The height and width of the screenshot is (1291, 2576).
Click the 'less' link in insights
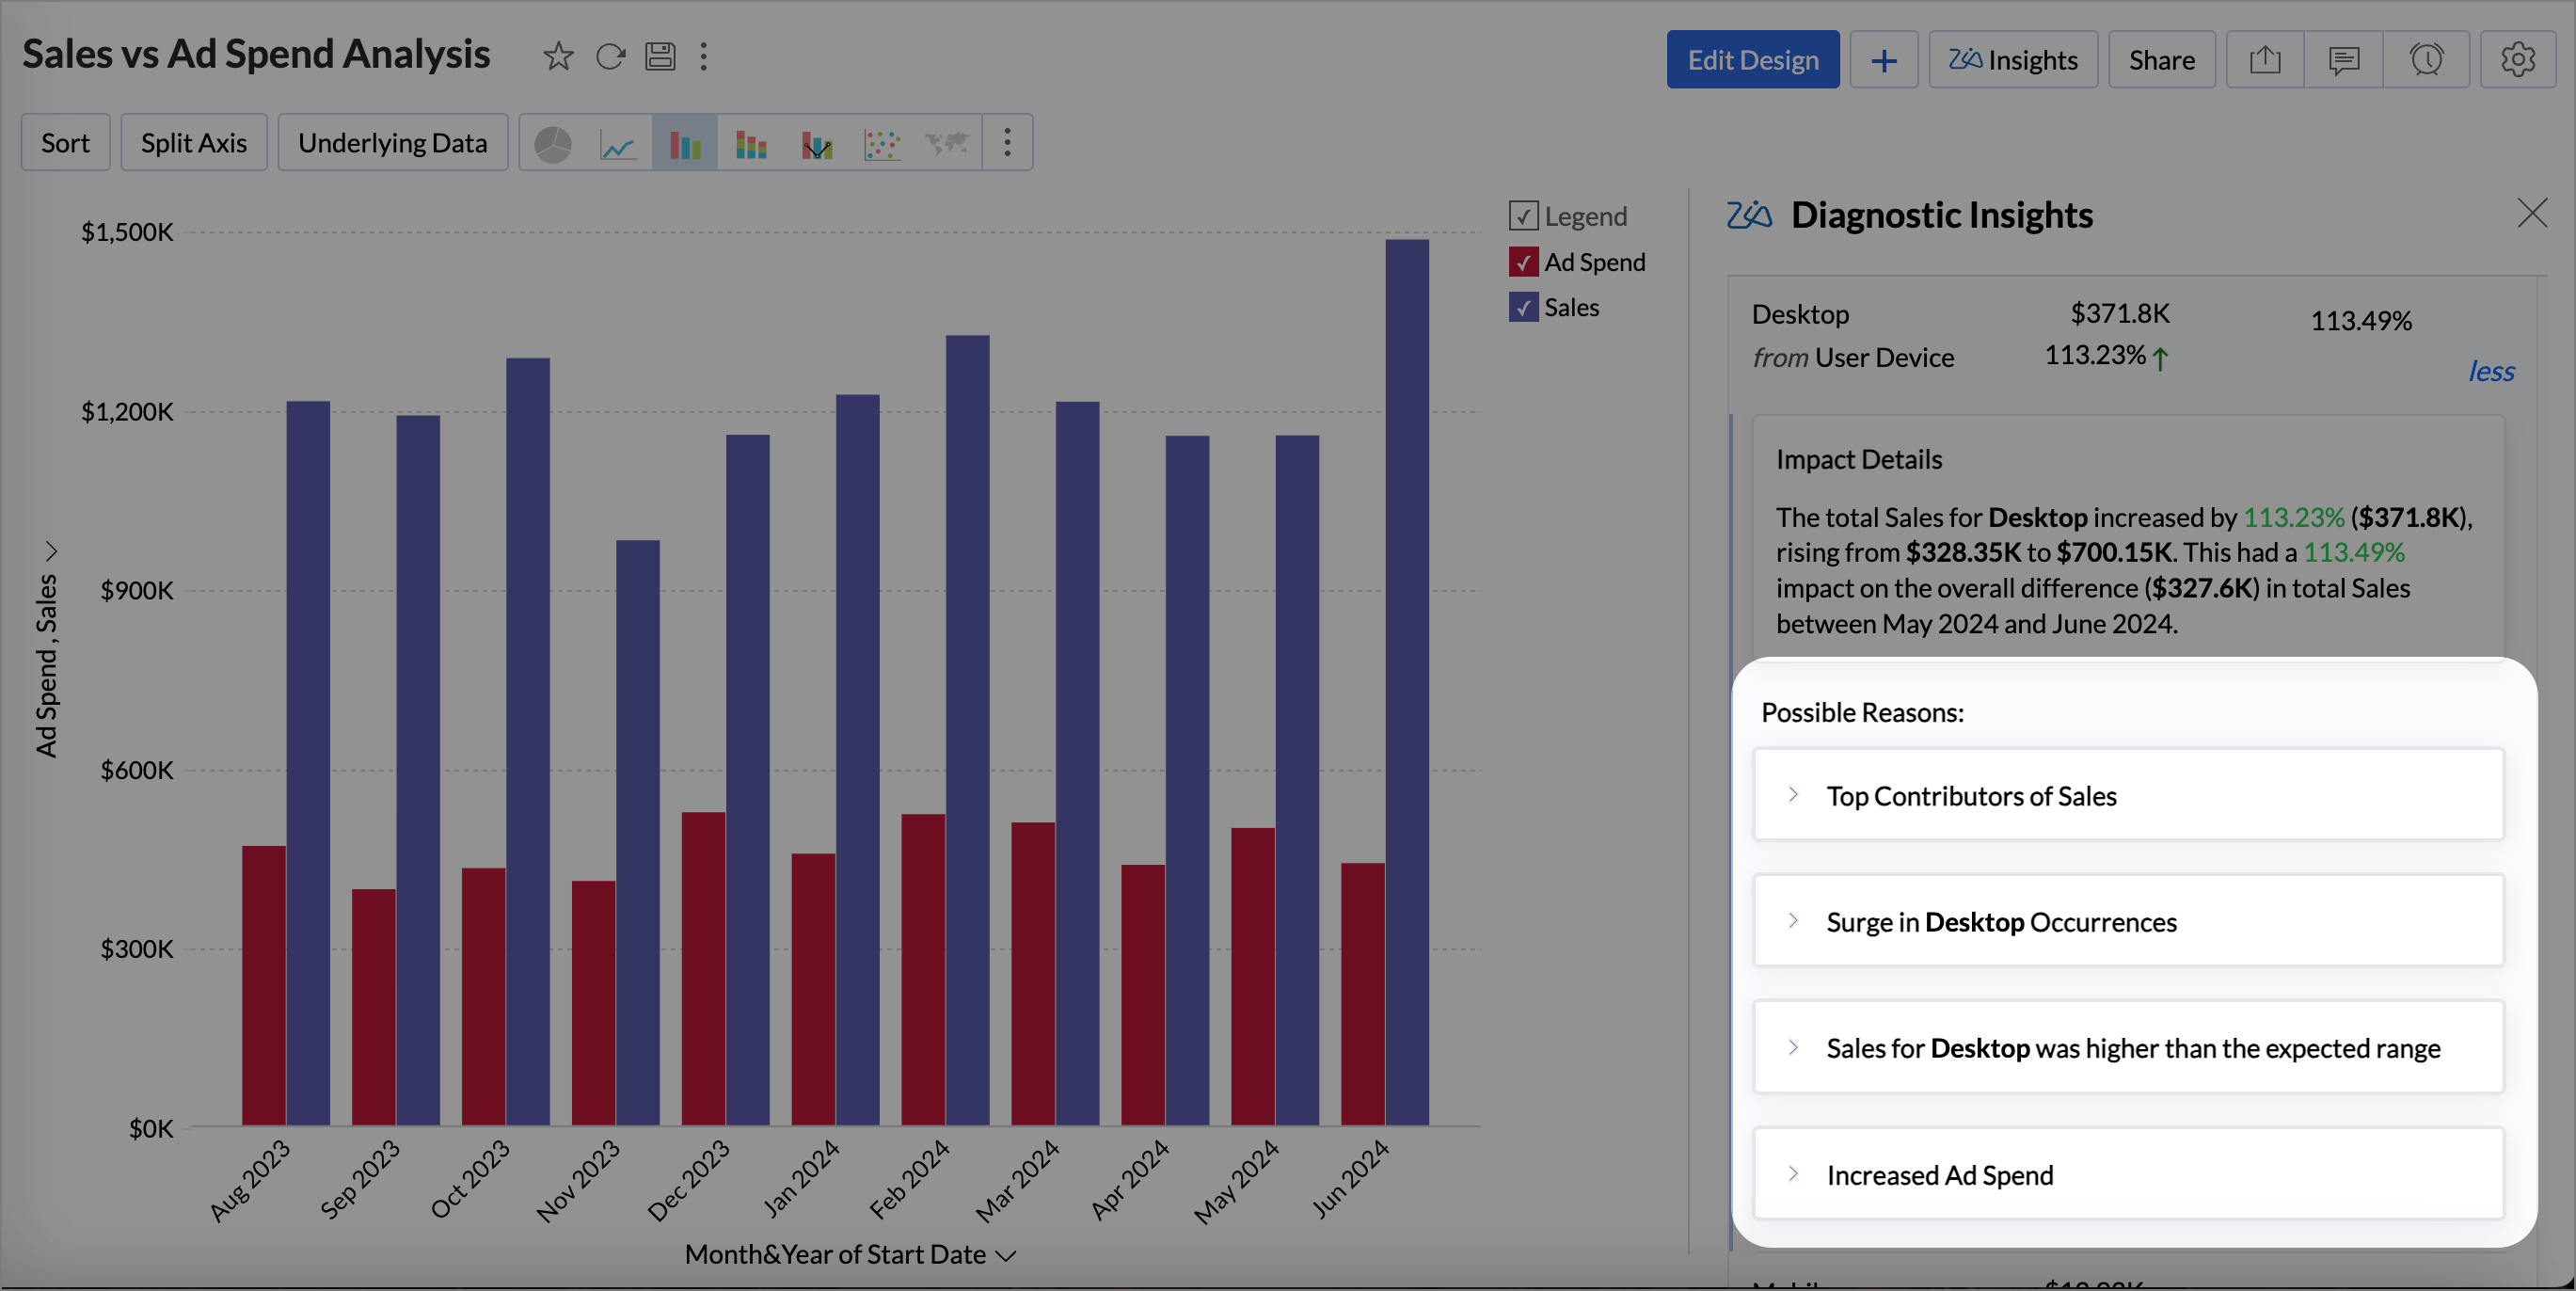pos(2490,372)
